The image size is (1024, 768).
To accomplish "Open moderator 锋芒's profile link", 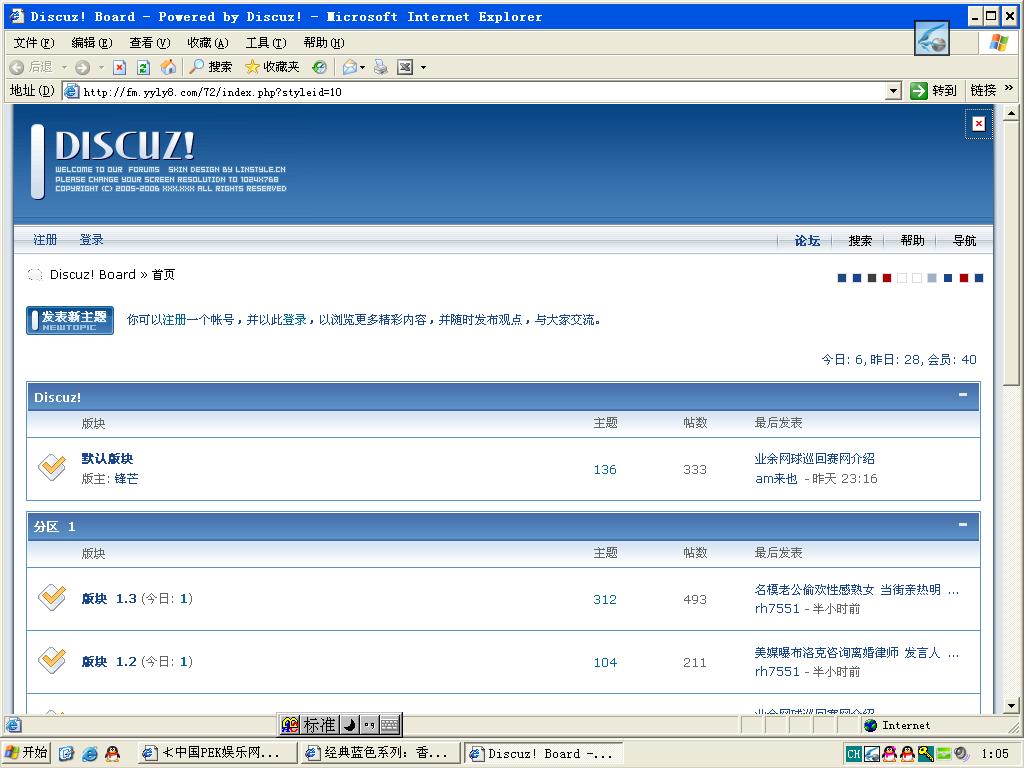I will [x=126, y=479].
